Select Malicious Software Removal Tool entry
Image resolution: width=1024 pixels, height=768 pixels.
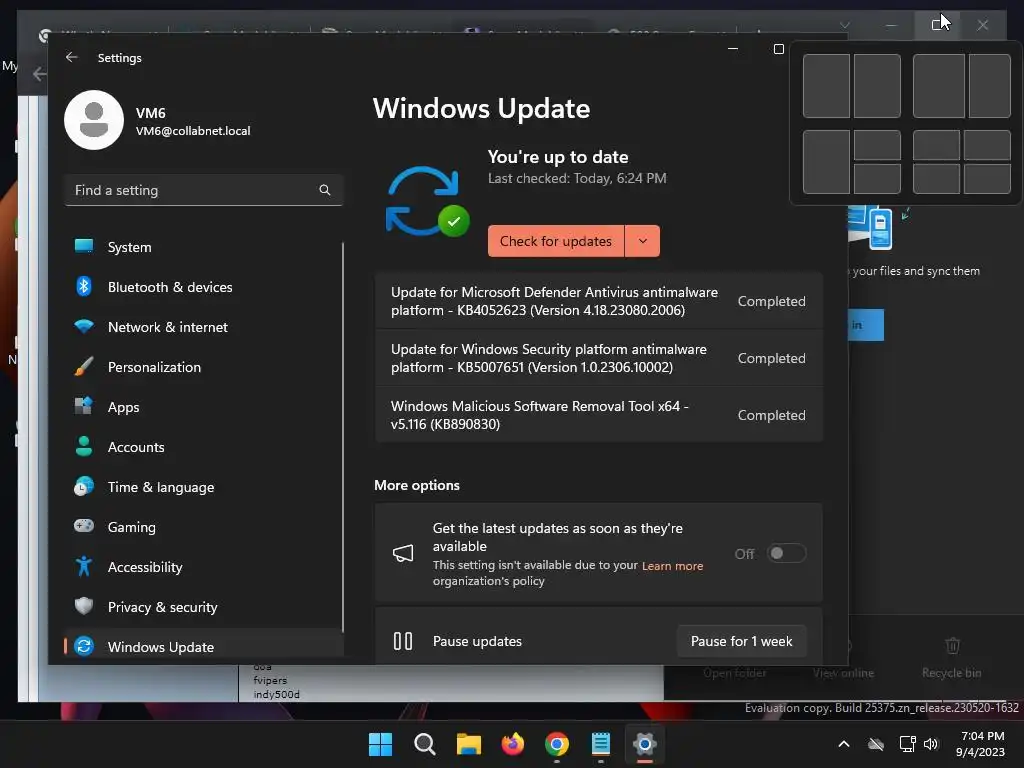(x=598, y=415)
